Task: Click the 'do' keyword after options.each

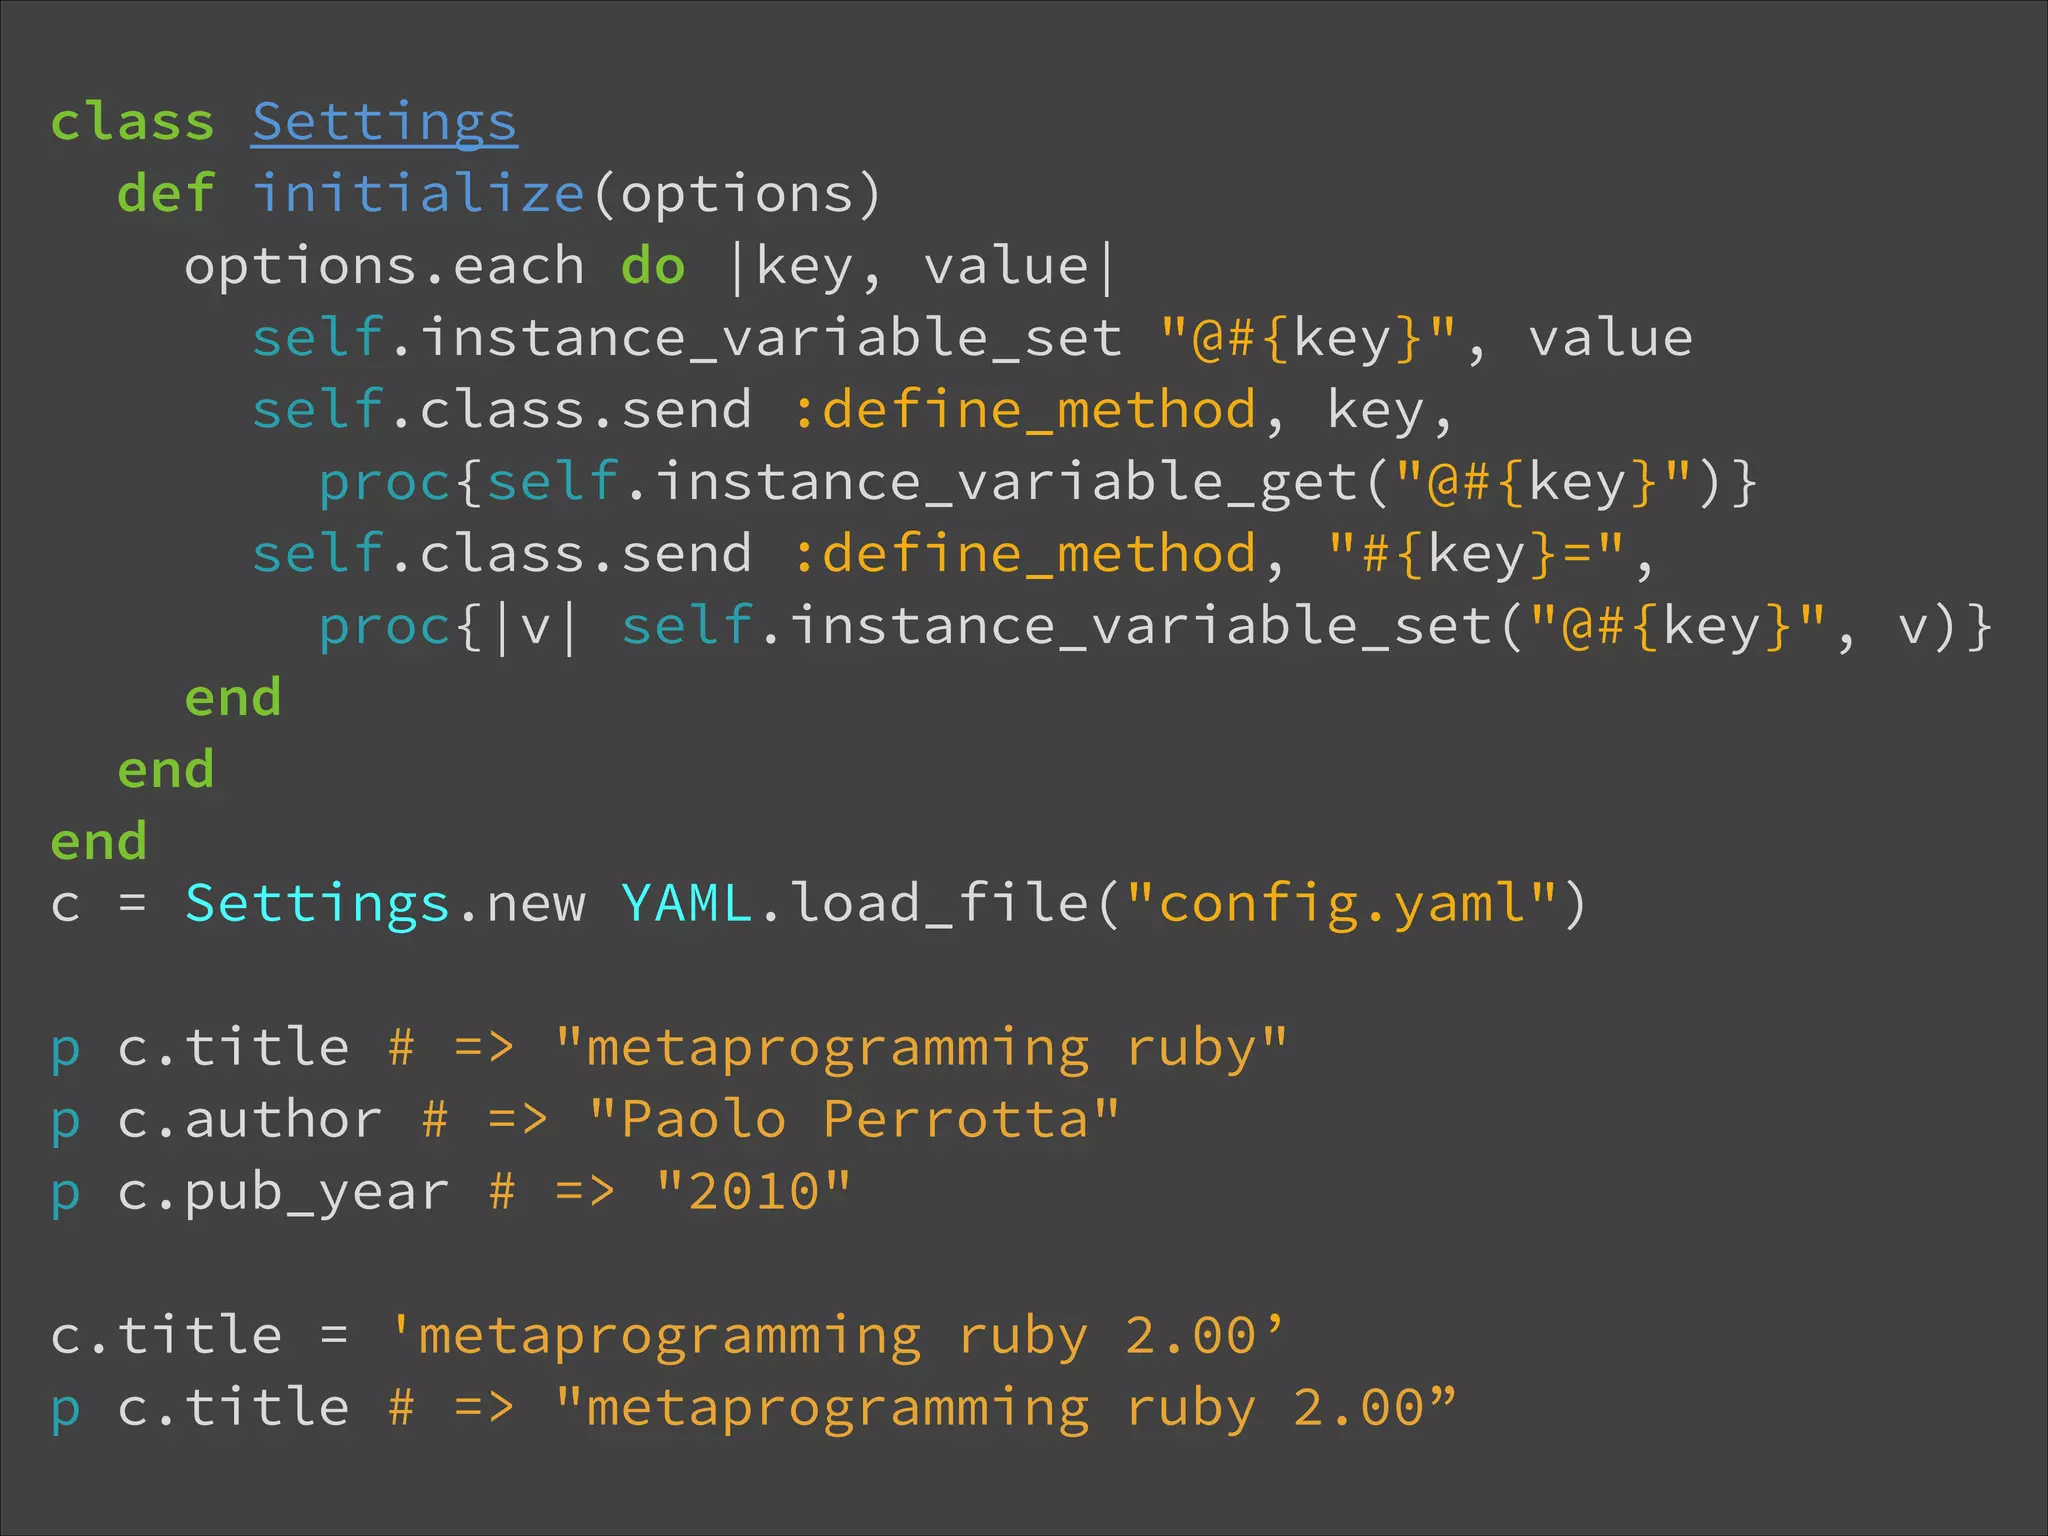Action: coord(653,266)
